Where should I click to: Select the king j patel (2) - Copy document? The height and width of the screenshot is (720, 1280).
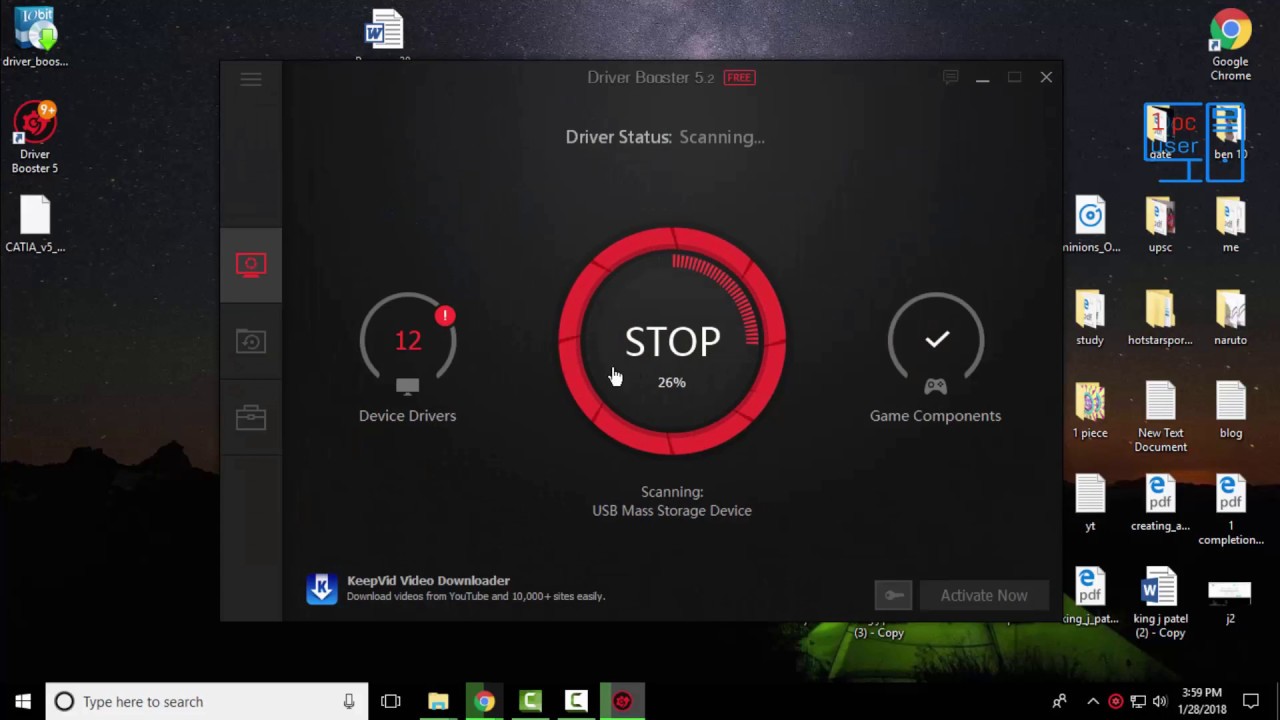(1160, 603)
